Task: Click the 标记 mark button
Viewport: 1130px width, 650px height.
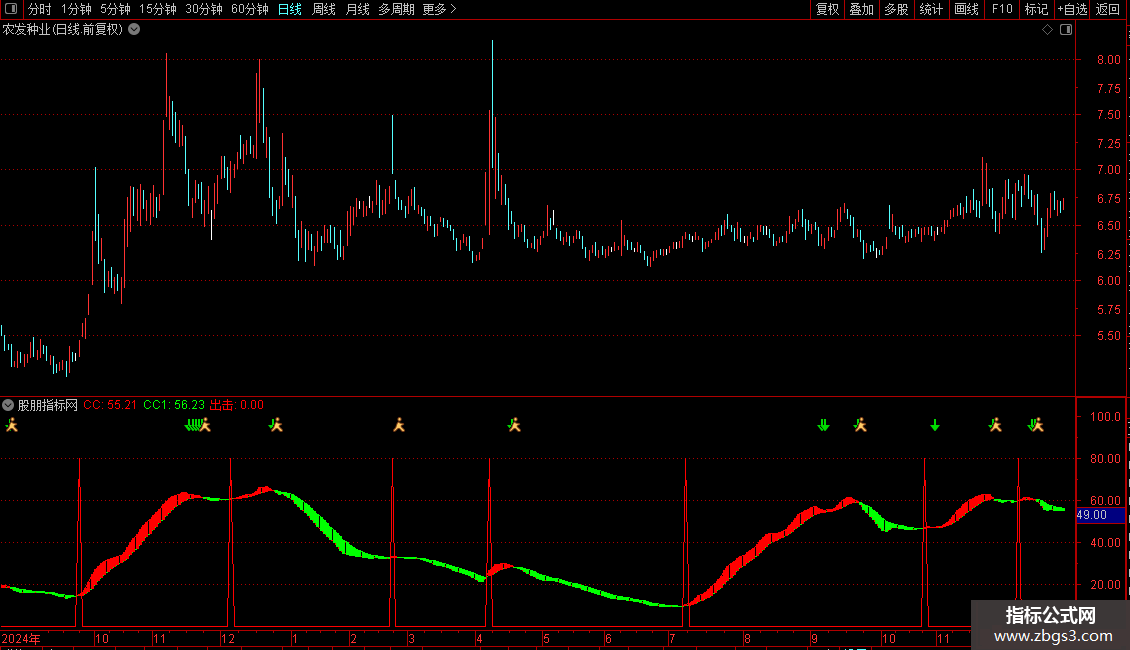Action: (1036, 9)
